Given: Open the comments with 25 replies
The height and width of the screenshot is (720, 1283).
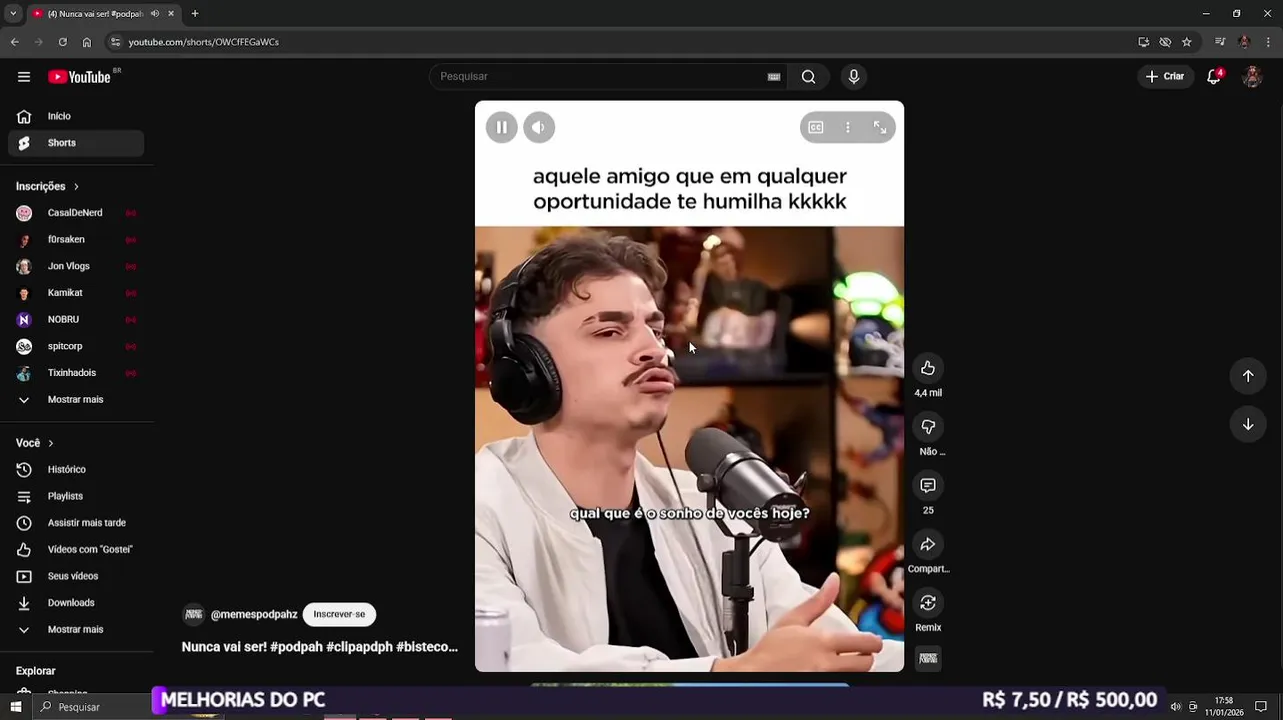Looking at the screenshot, I should coord(928,485).
